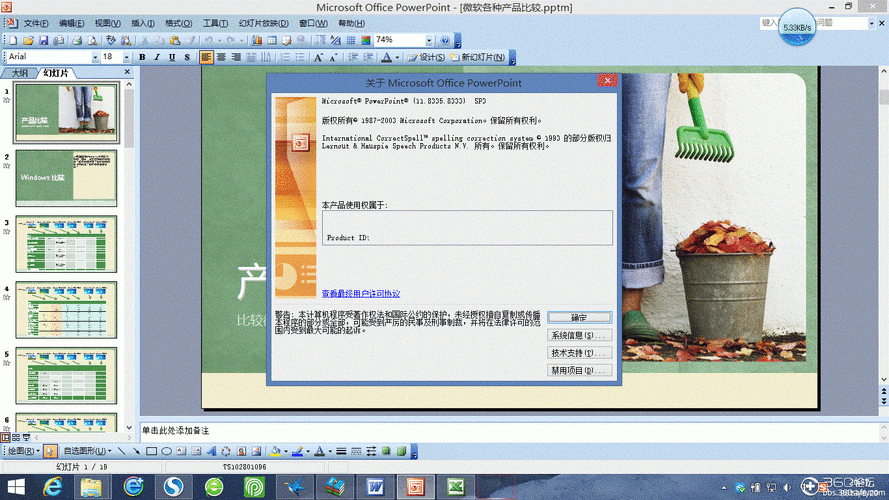Screen dimensions: 889x500
Task: Select the Oval drawing tool
Action: coord(166,451)
